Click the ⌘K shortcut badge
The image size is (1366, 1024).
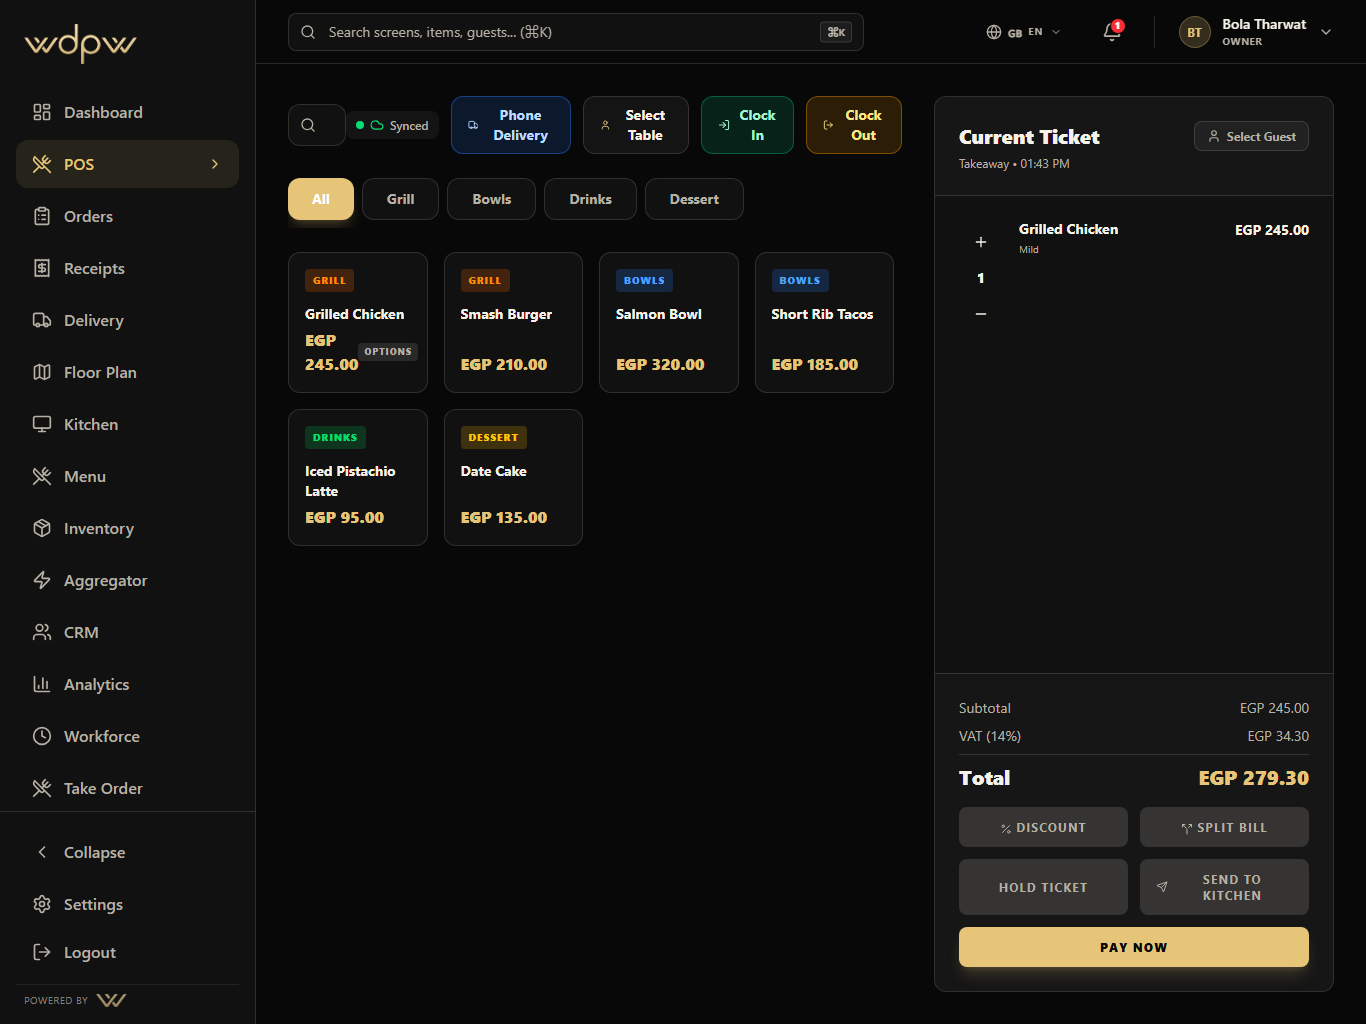(836, 32)
